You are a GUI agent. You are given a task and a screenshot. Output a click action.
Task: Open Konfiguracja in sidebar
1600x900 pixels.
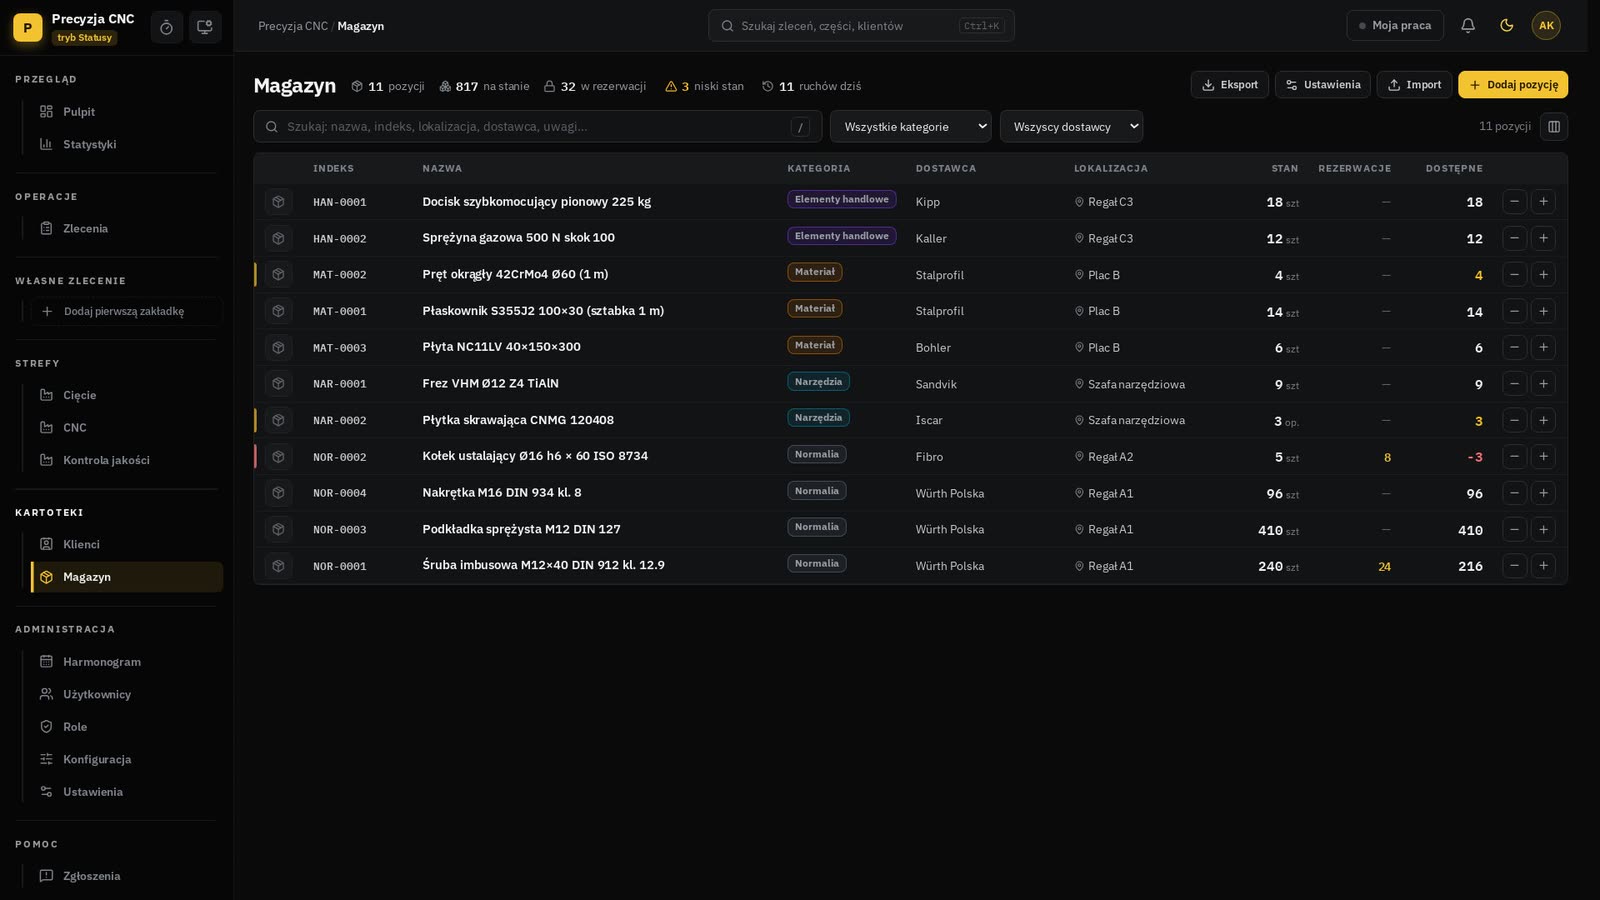click(127, 759)
